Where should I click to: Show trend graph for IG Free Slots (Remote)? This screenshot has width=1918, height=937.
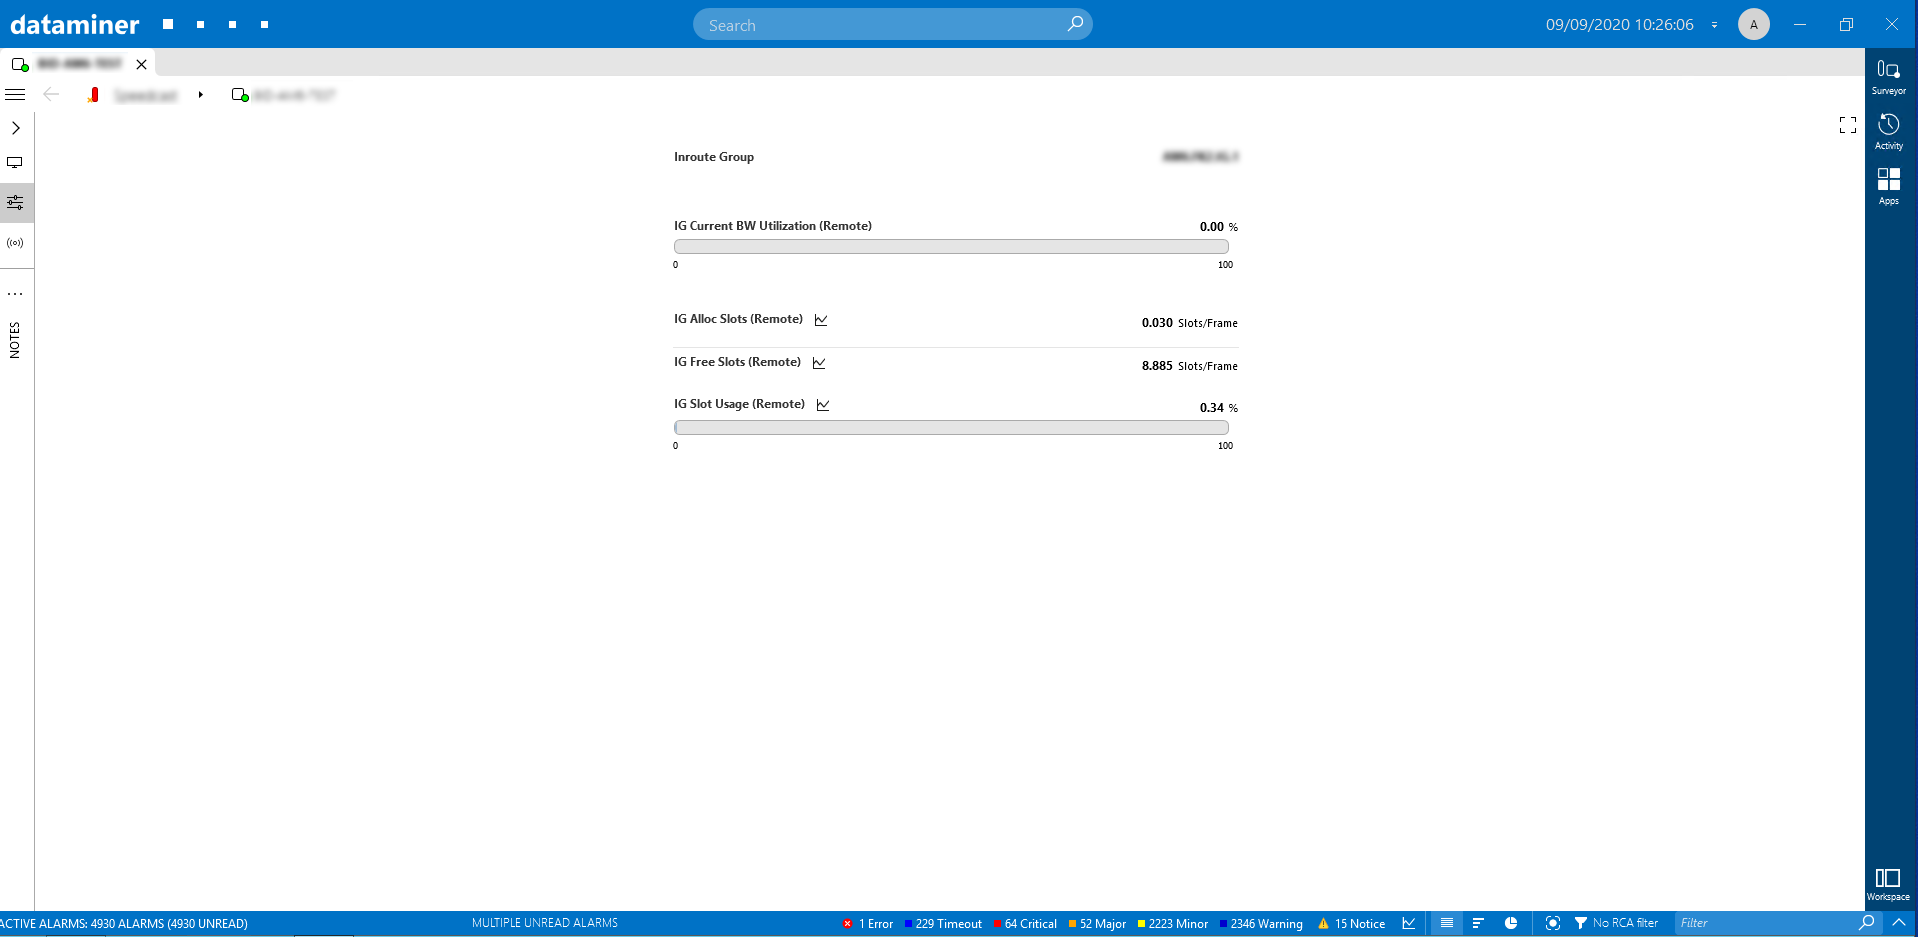pyautogui.click(x=819, y=363)
